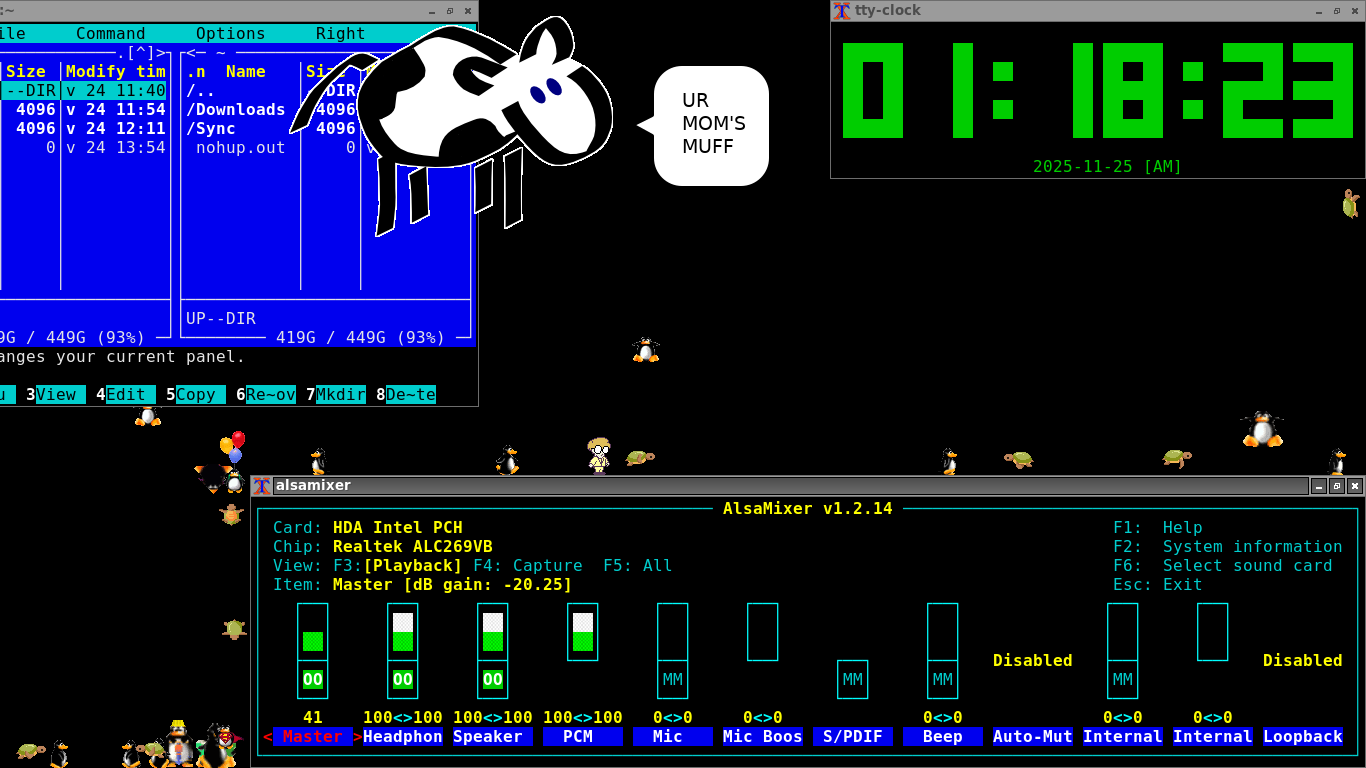Click 'F6: Select sound card' in alsamixer

coord(1223,565)
